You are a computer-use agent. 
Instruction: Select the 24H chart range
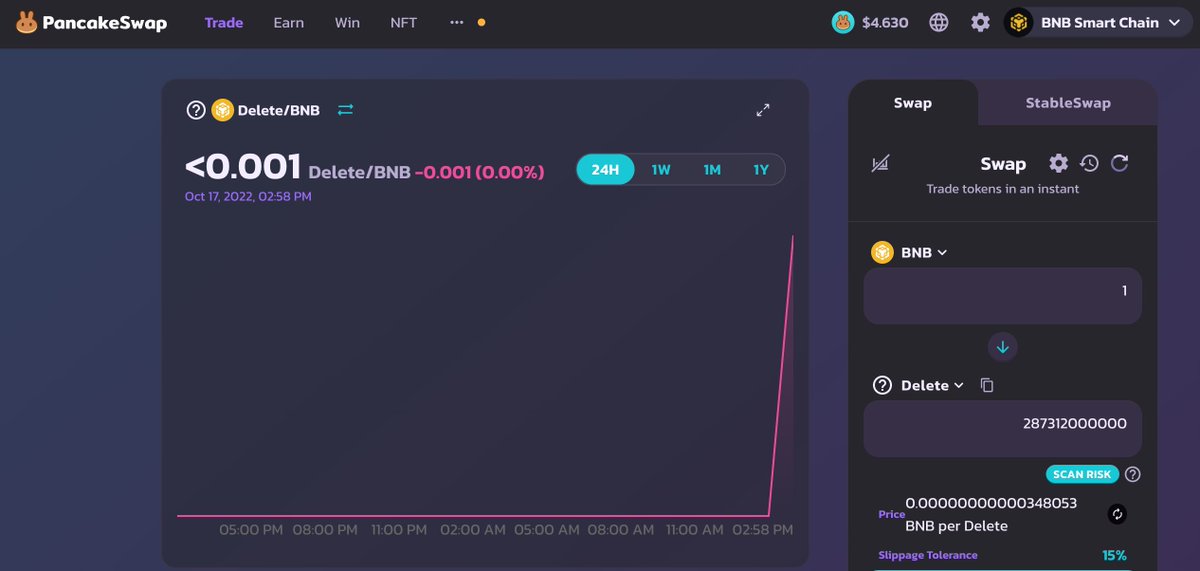605,170
